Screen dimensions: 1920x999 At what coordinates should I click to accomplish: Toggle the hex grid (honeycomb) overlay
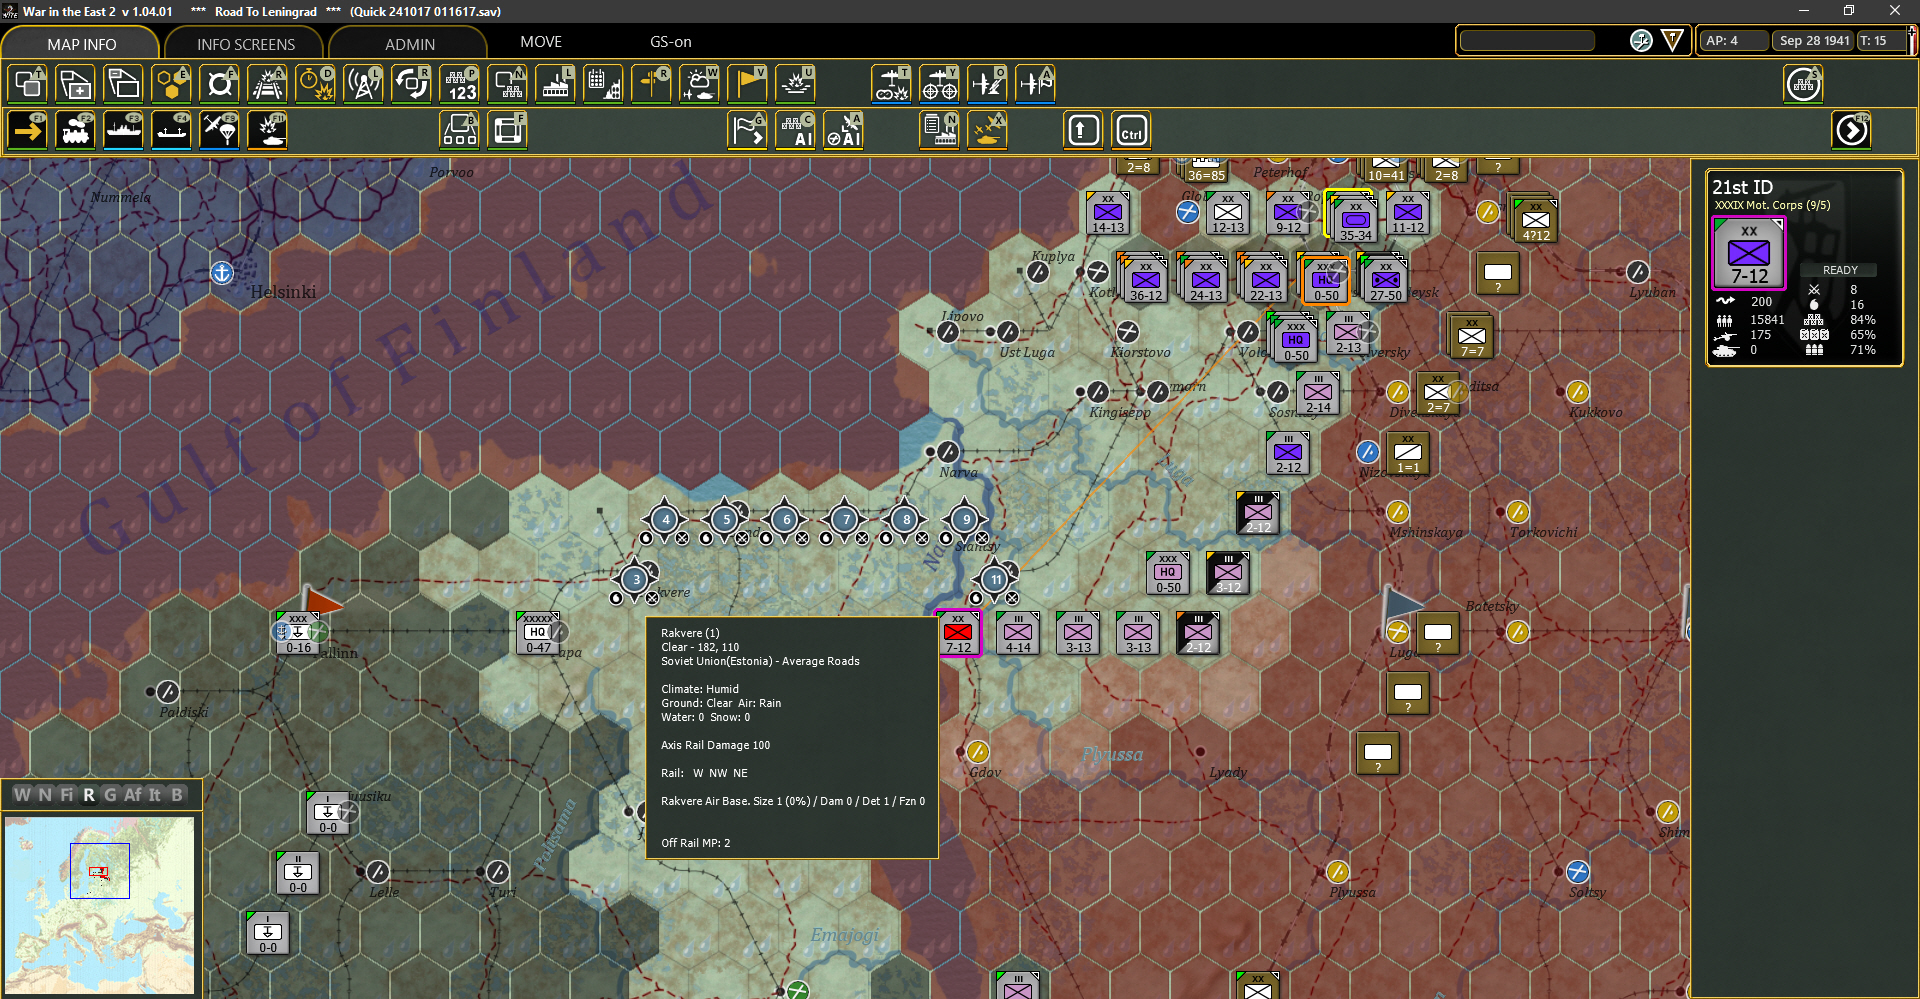pyautogui.click(x=171, y=84)
